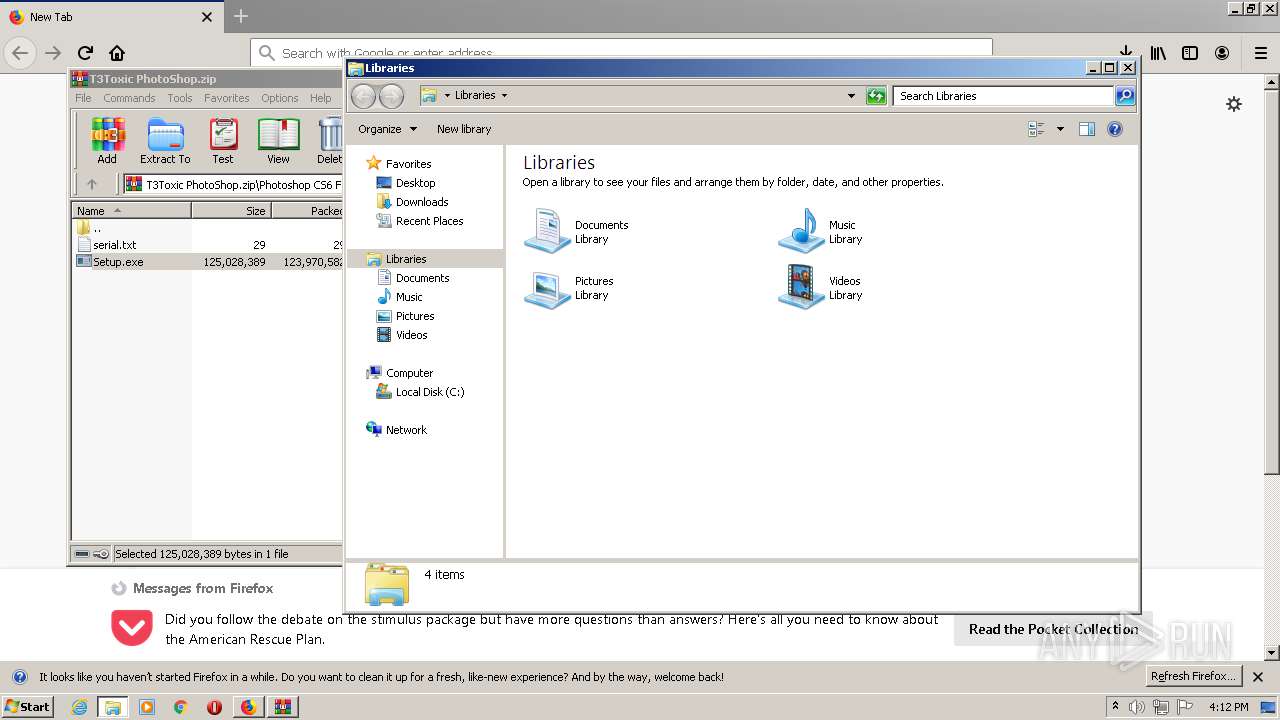The image size is (1280, 720).
Task: Open a new Firefox tab with plus
Action: [241, 16]
